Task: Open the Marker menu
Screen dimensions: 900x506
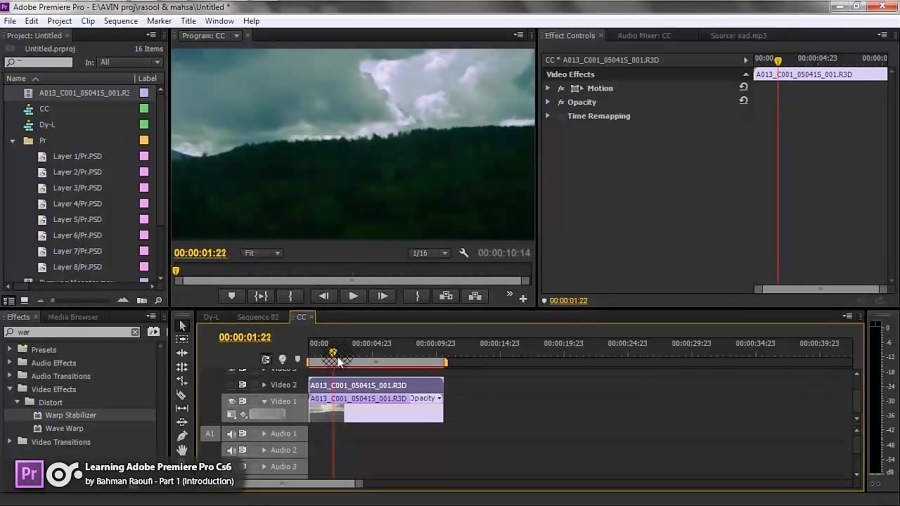Action: [x=159, y=21]
